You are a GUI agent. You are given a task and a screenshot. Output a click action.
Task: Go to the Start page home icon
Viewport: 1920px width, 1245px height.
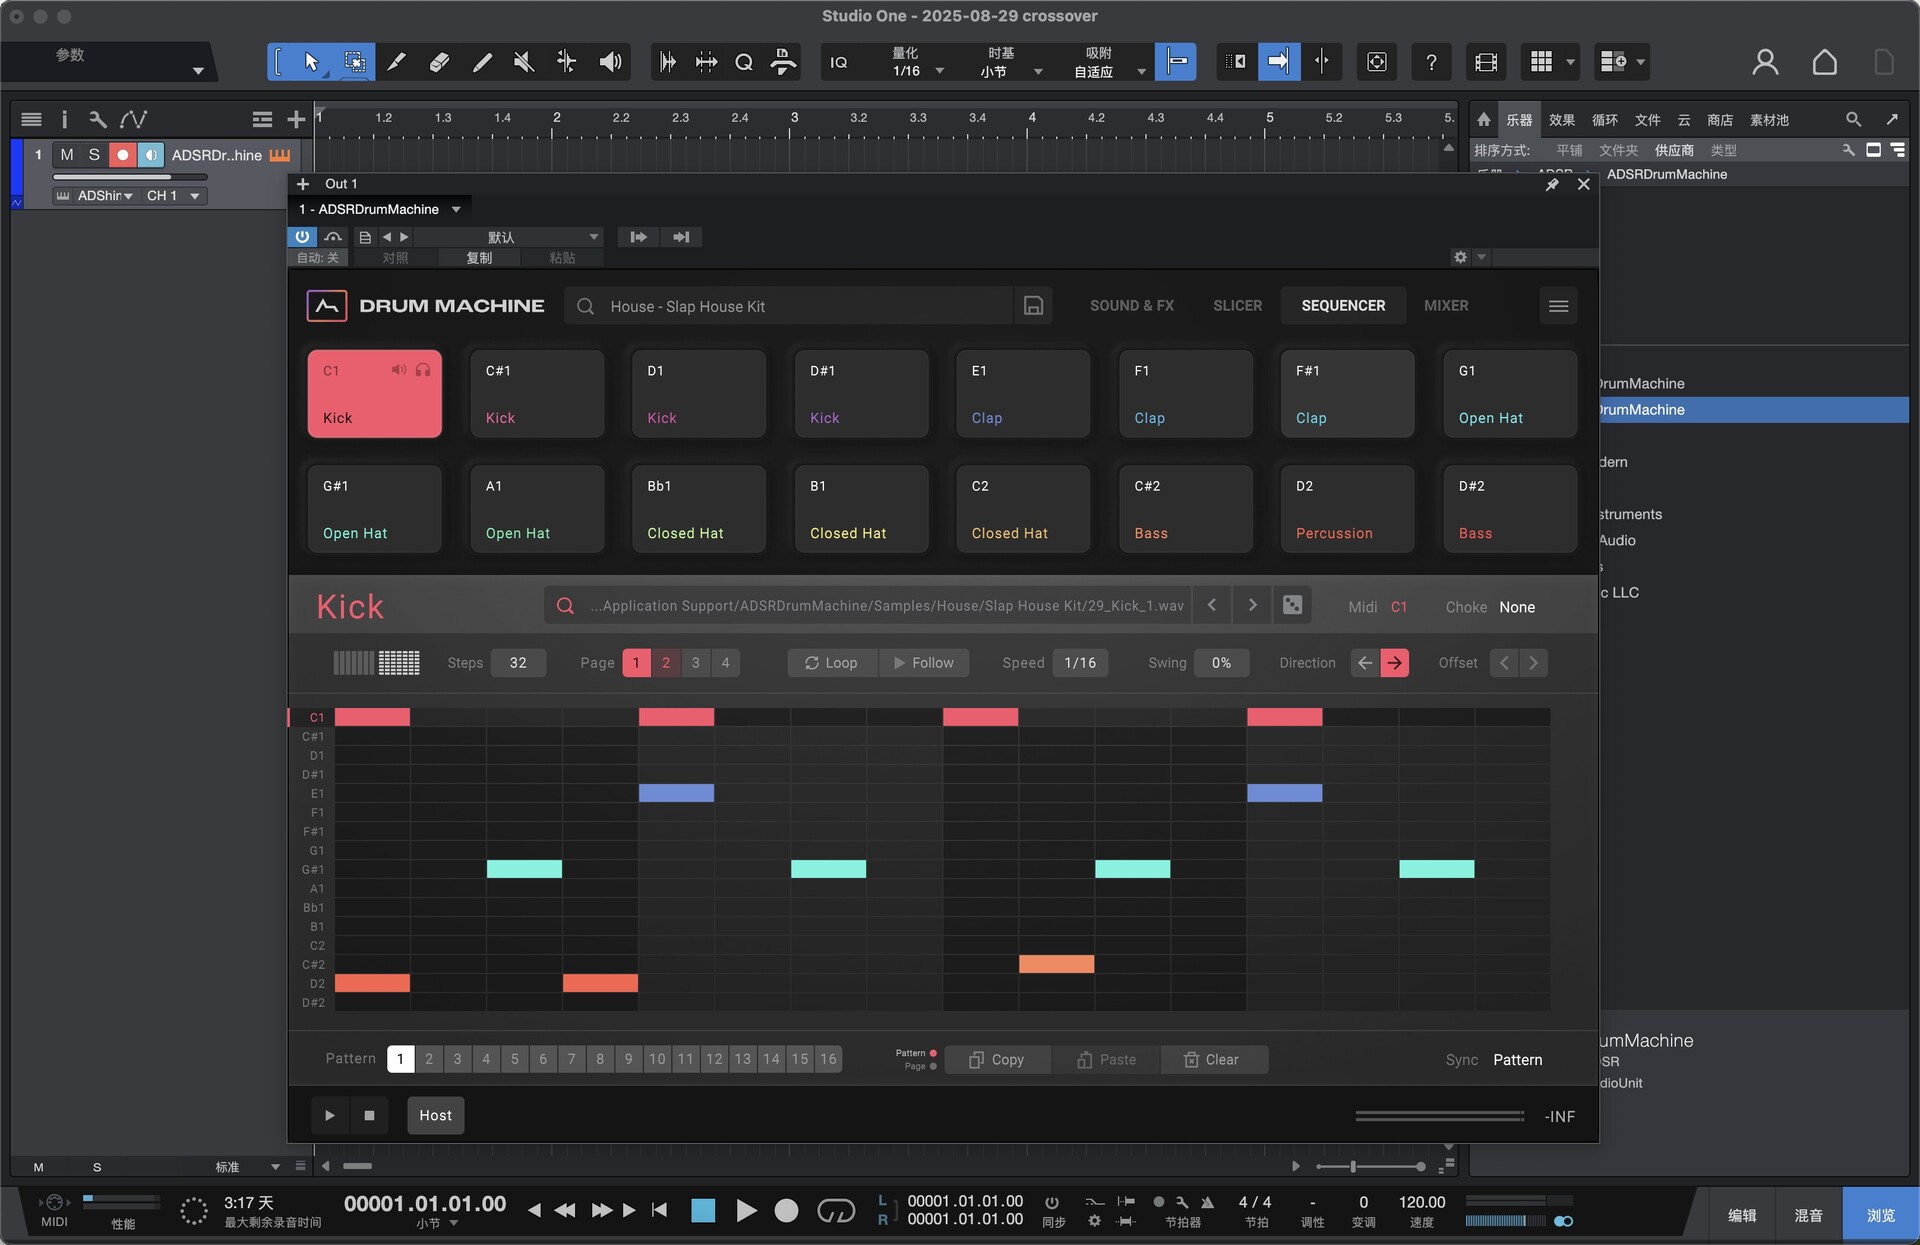(x=1824, y=62)
